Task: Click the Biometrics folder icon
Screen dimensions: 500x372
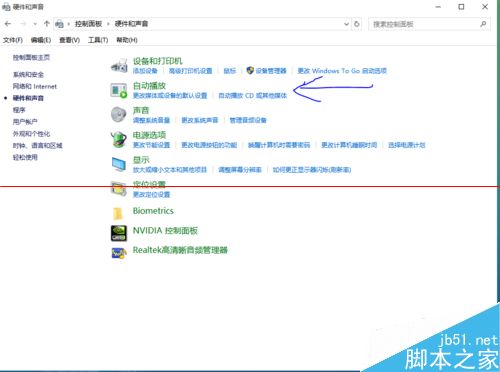Action: pyautogui.click(x=118, y=214)
